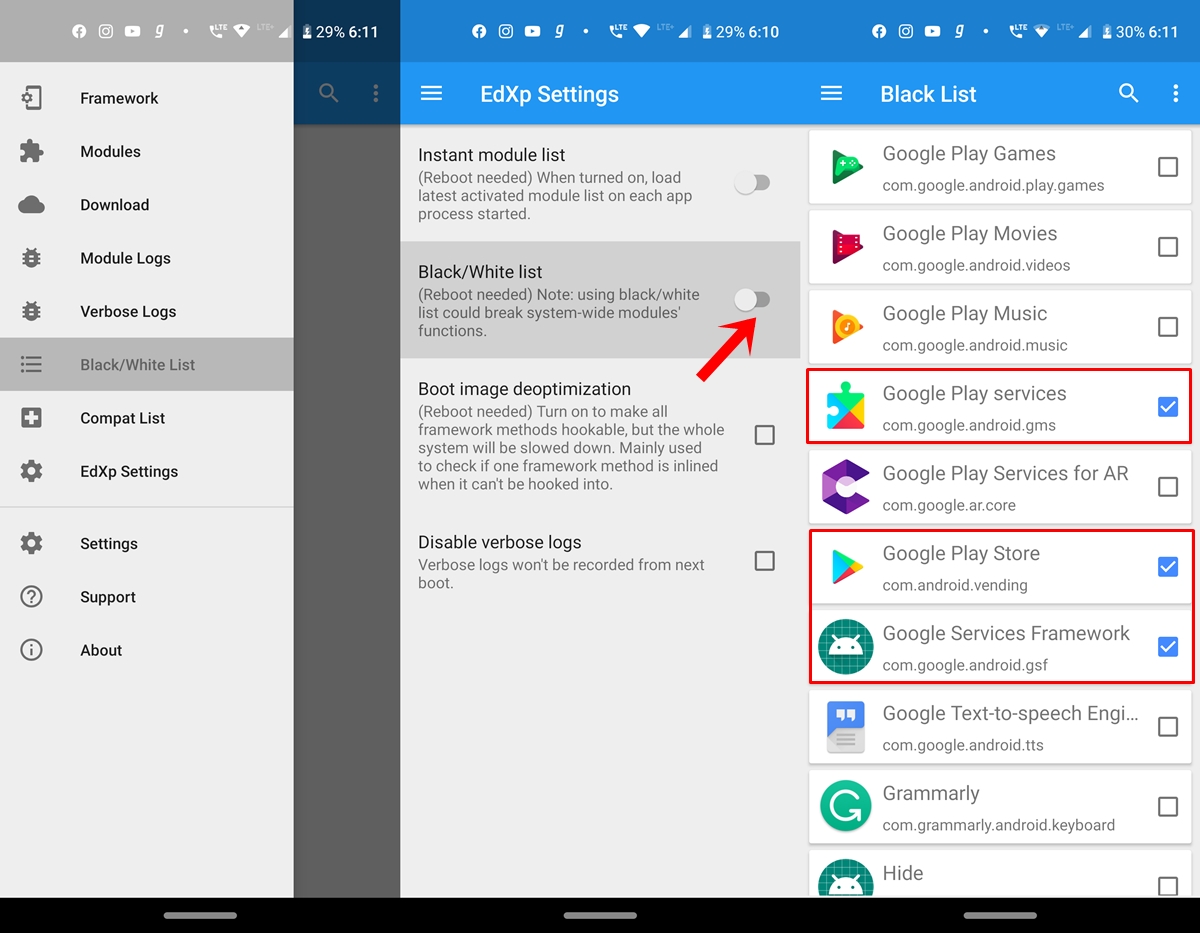
Task: Open the hamburger menu in Black List
Action: point(831,93)
